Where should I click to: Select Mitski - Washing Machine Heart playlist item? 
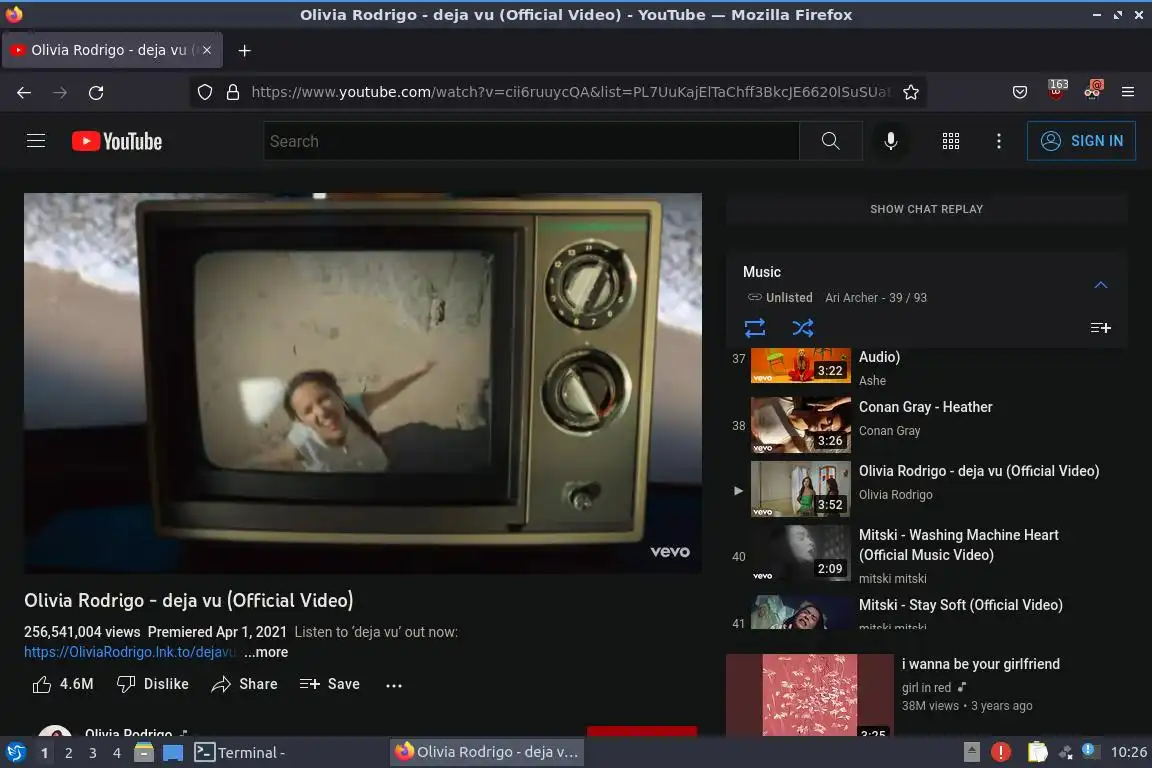(x=926, y=556)
